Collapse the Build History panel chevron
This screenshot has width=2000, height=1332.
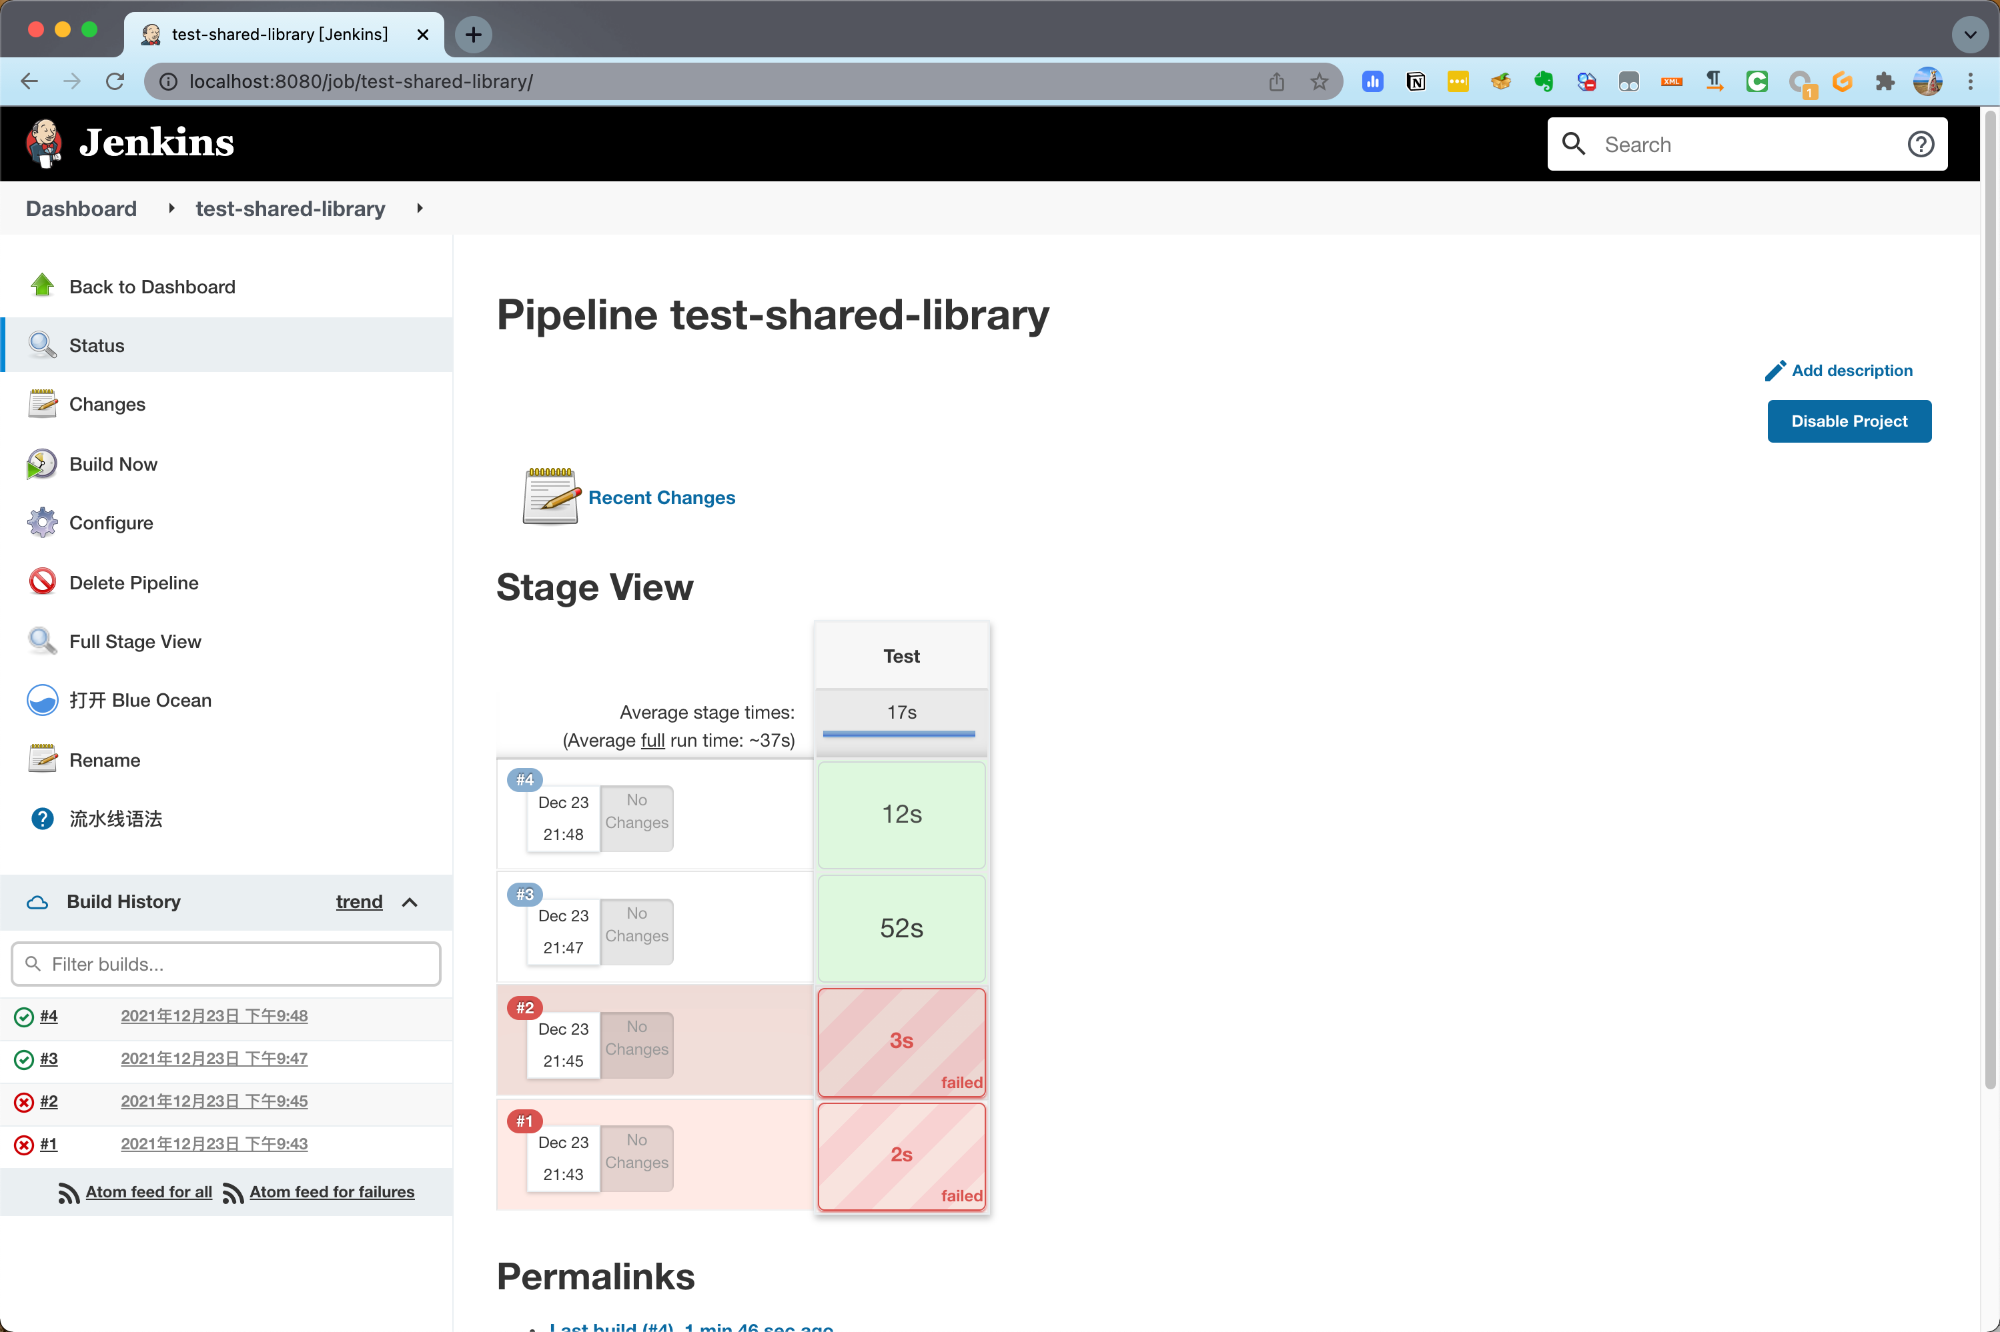[409, 902]
